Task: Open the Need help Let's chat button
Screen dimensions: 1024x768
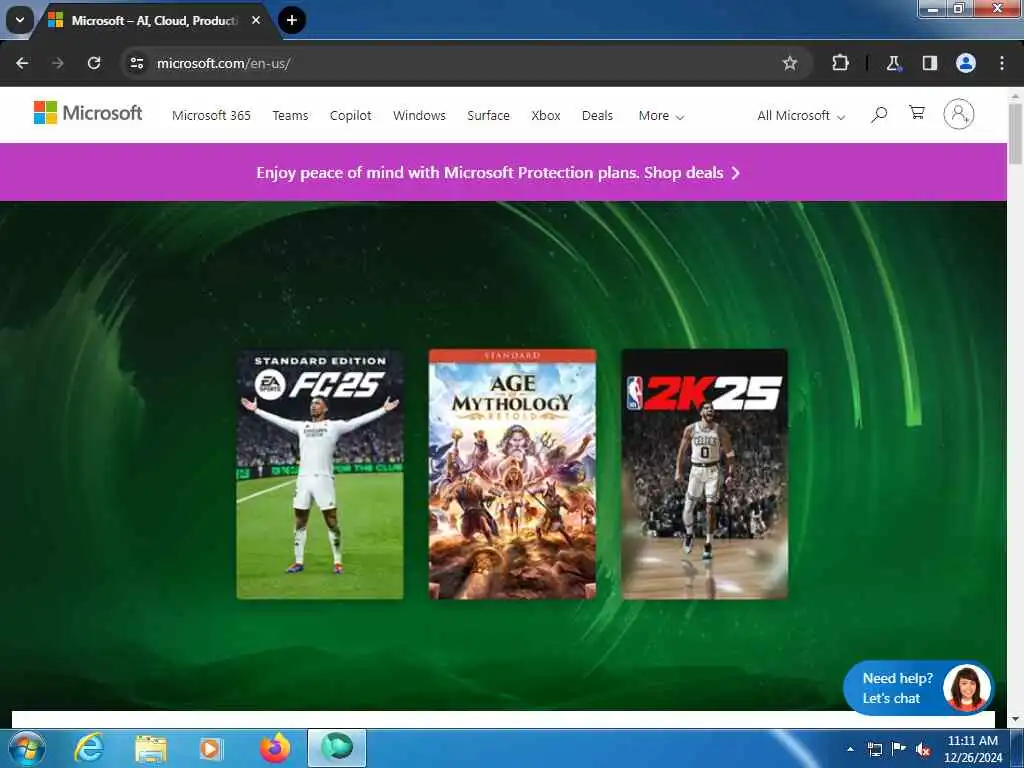Action: coord(919,688)
